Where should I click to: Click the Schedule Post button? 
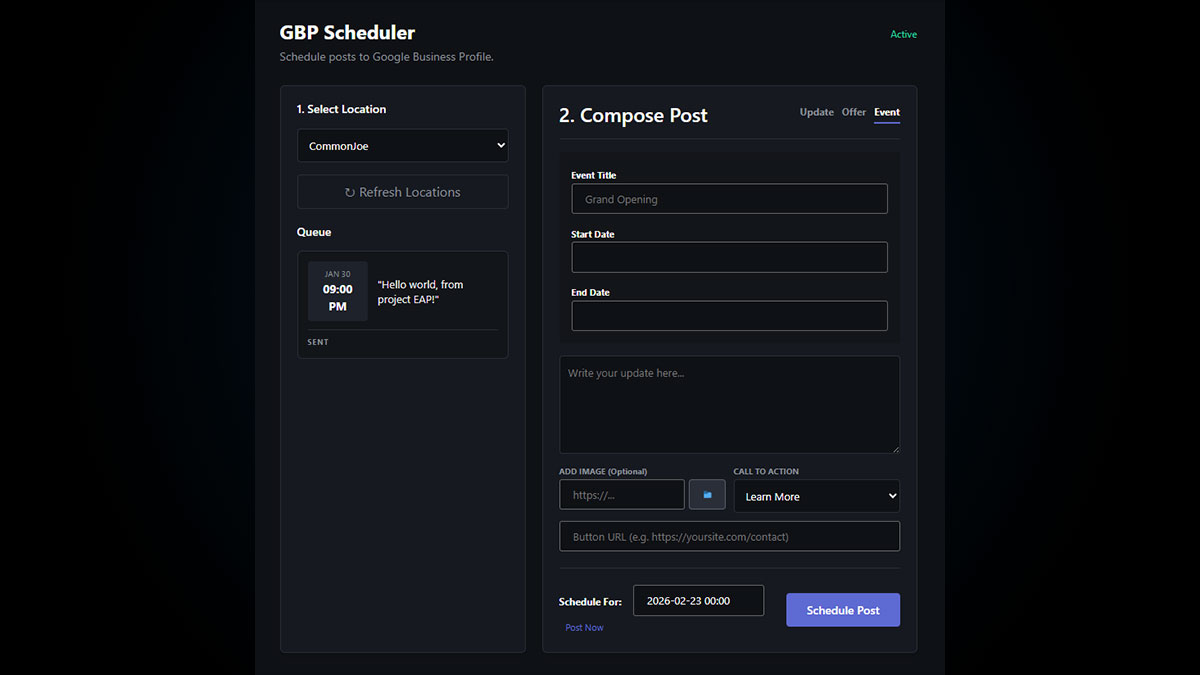pyautogui.click(x=842, y=609)
